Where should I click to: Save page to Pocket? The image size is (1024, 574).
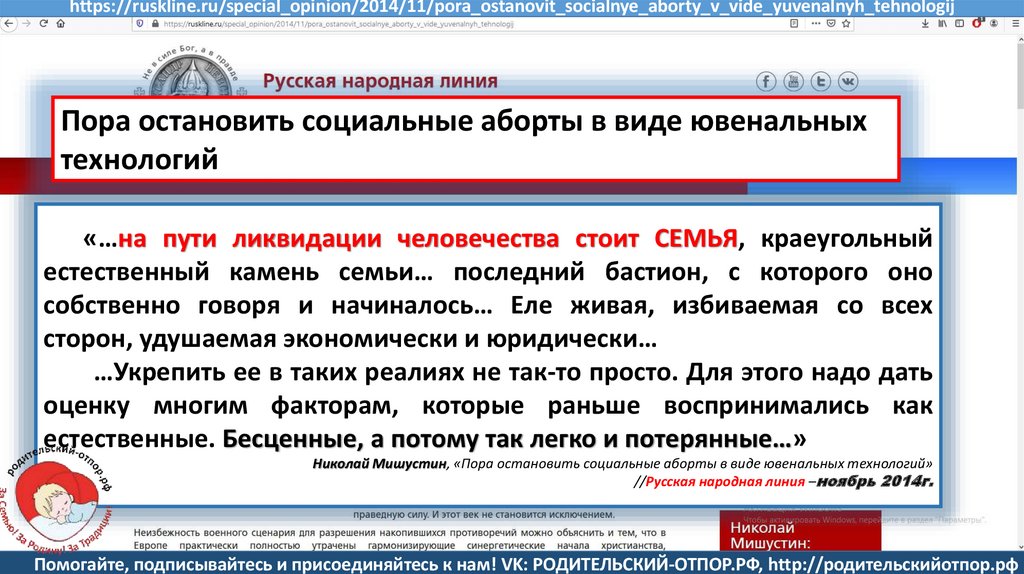[831, 24]
